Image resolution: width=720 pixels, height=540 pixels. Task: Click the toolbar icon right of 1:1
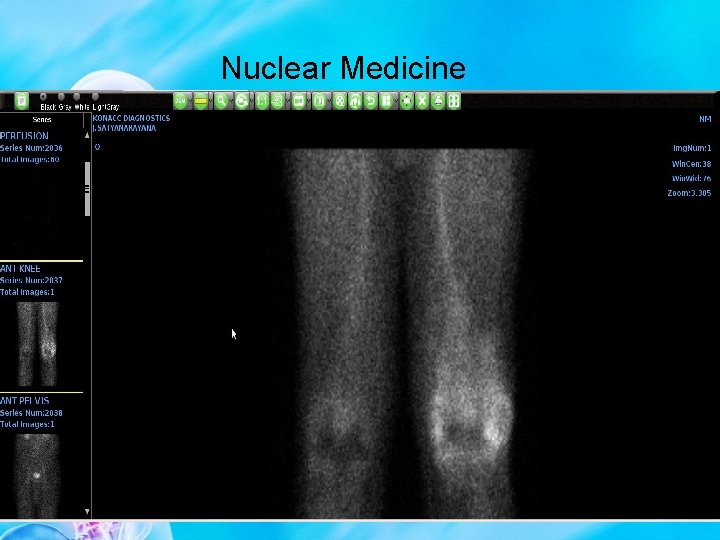278,101
